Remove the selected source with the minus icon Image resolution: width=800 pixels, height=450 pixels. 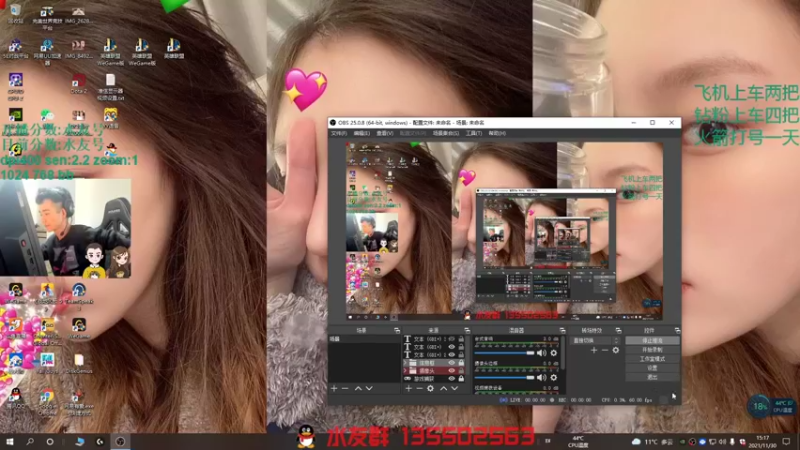tap(419, 389)
